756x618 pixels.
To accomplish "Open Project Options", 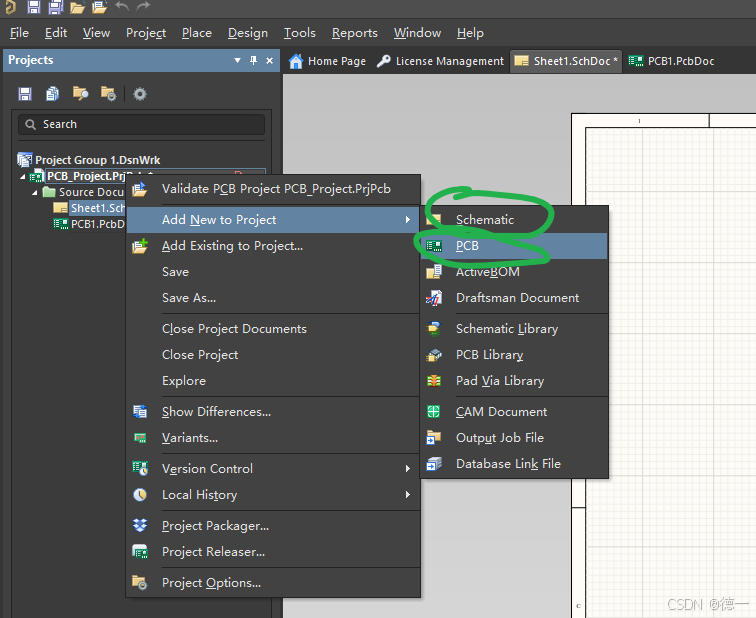I will pos(273,583).
